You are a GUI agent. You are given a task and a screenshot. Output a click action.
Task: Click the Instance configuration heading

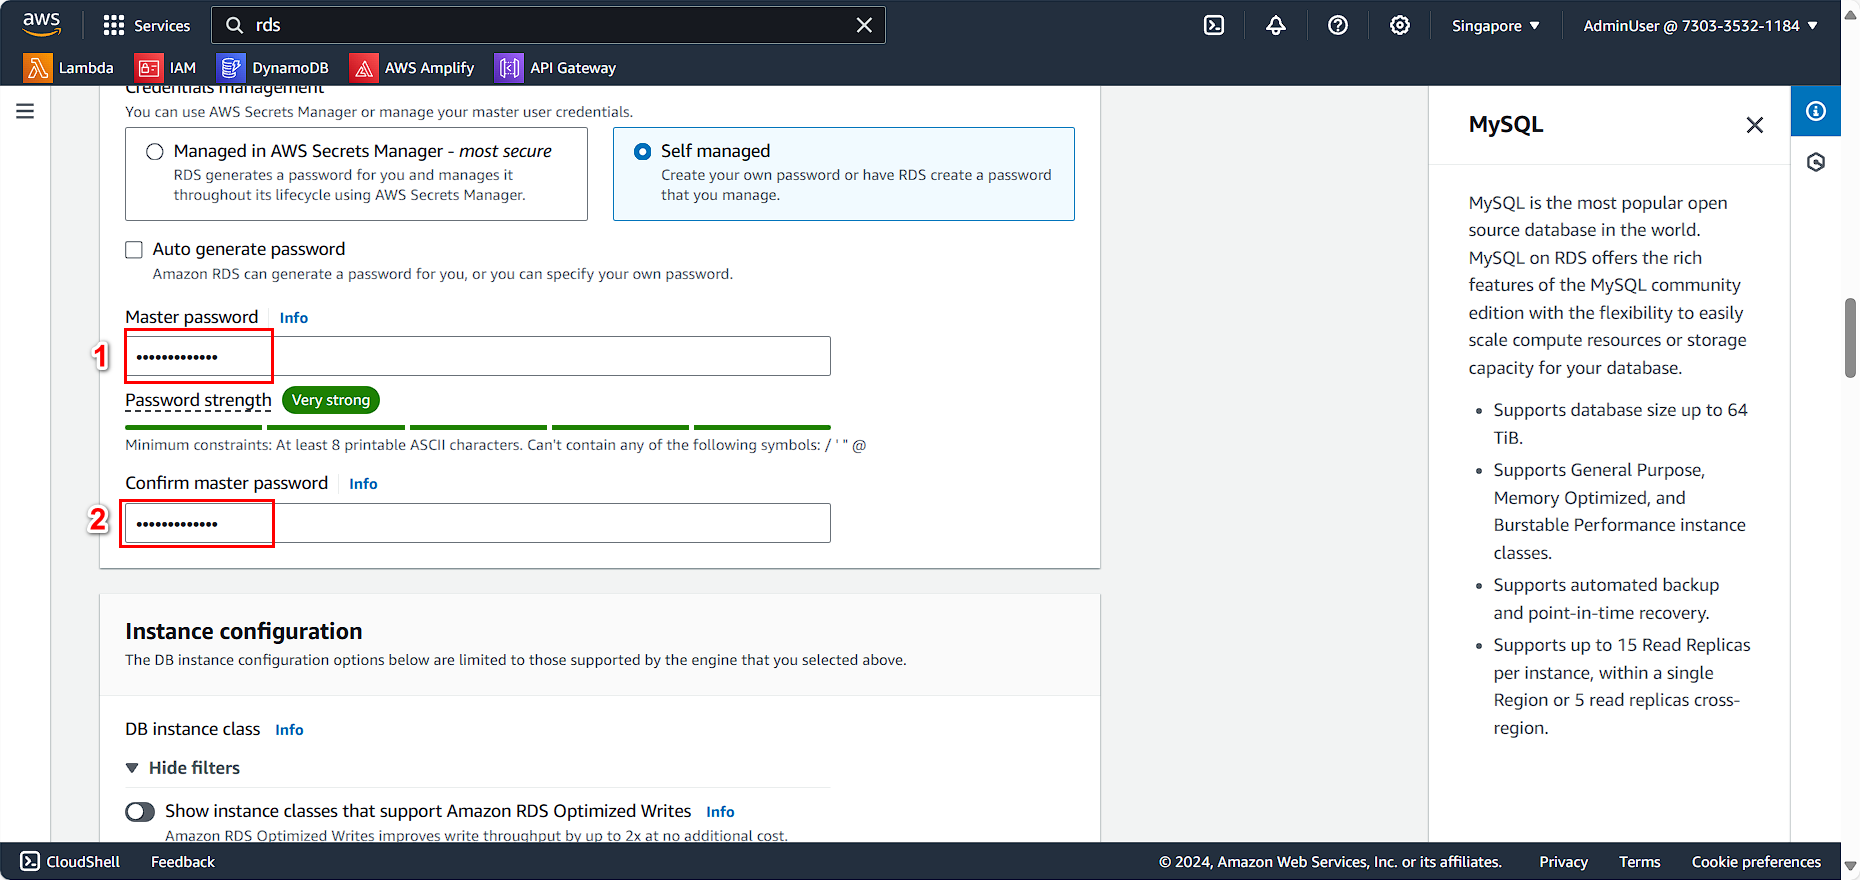[244, 632]
